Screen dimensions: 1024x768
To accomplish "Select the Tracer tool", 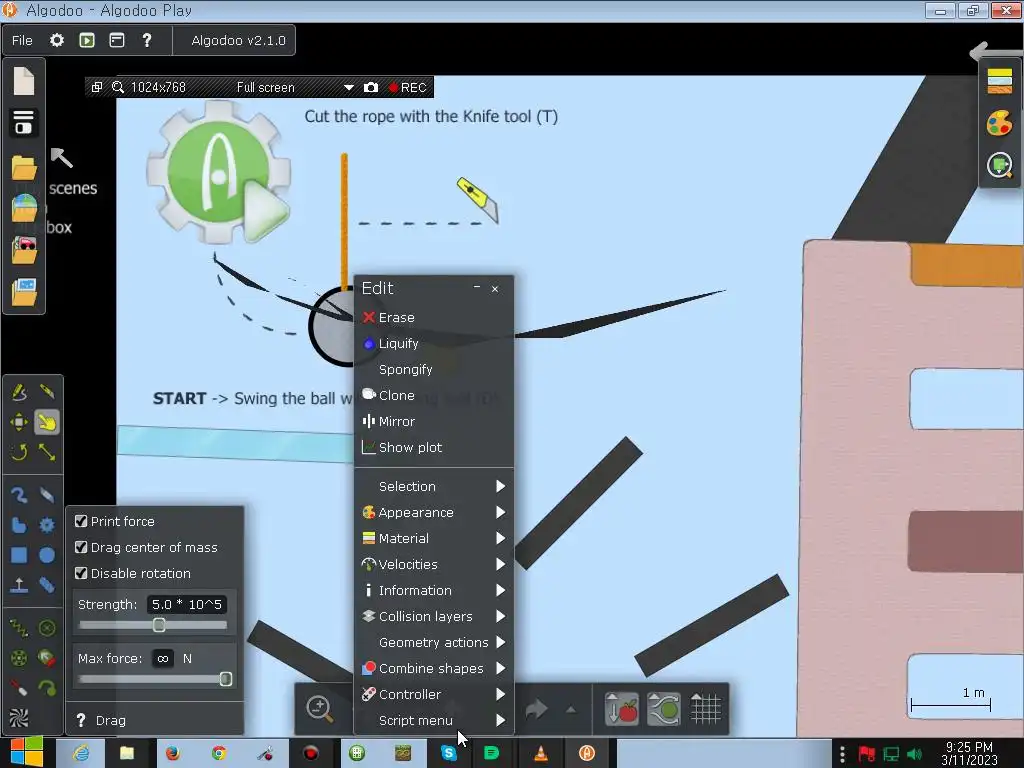I will [x=47, y=688].
